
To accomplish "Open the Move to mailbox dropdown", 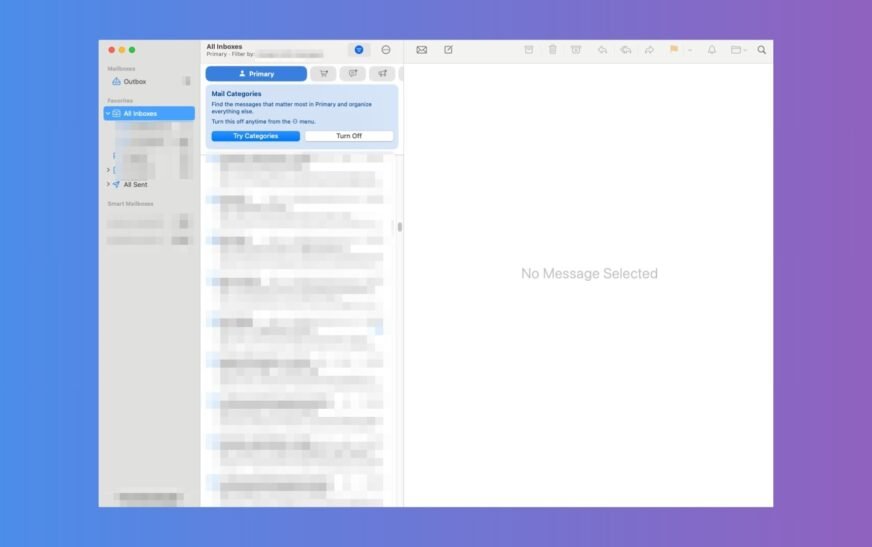I will coord(738,50).
